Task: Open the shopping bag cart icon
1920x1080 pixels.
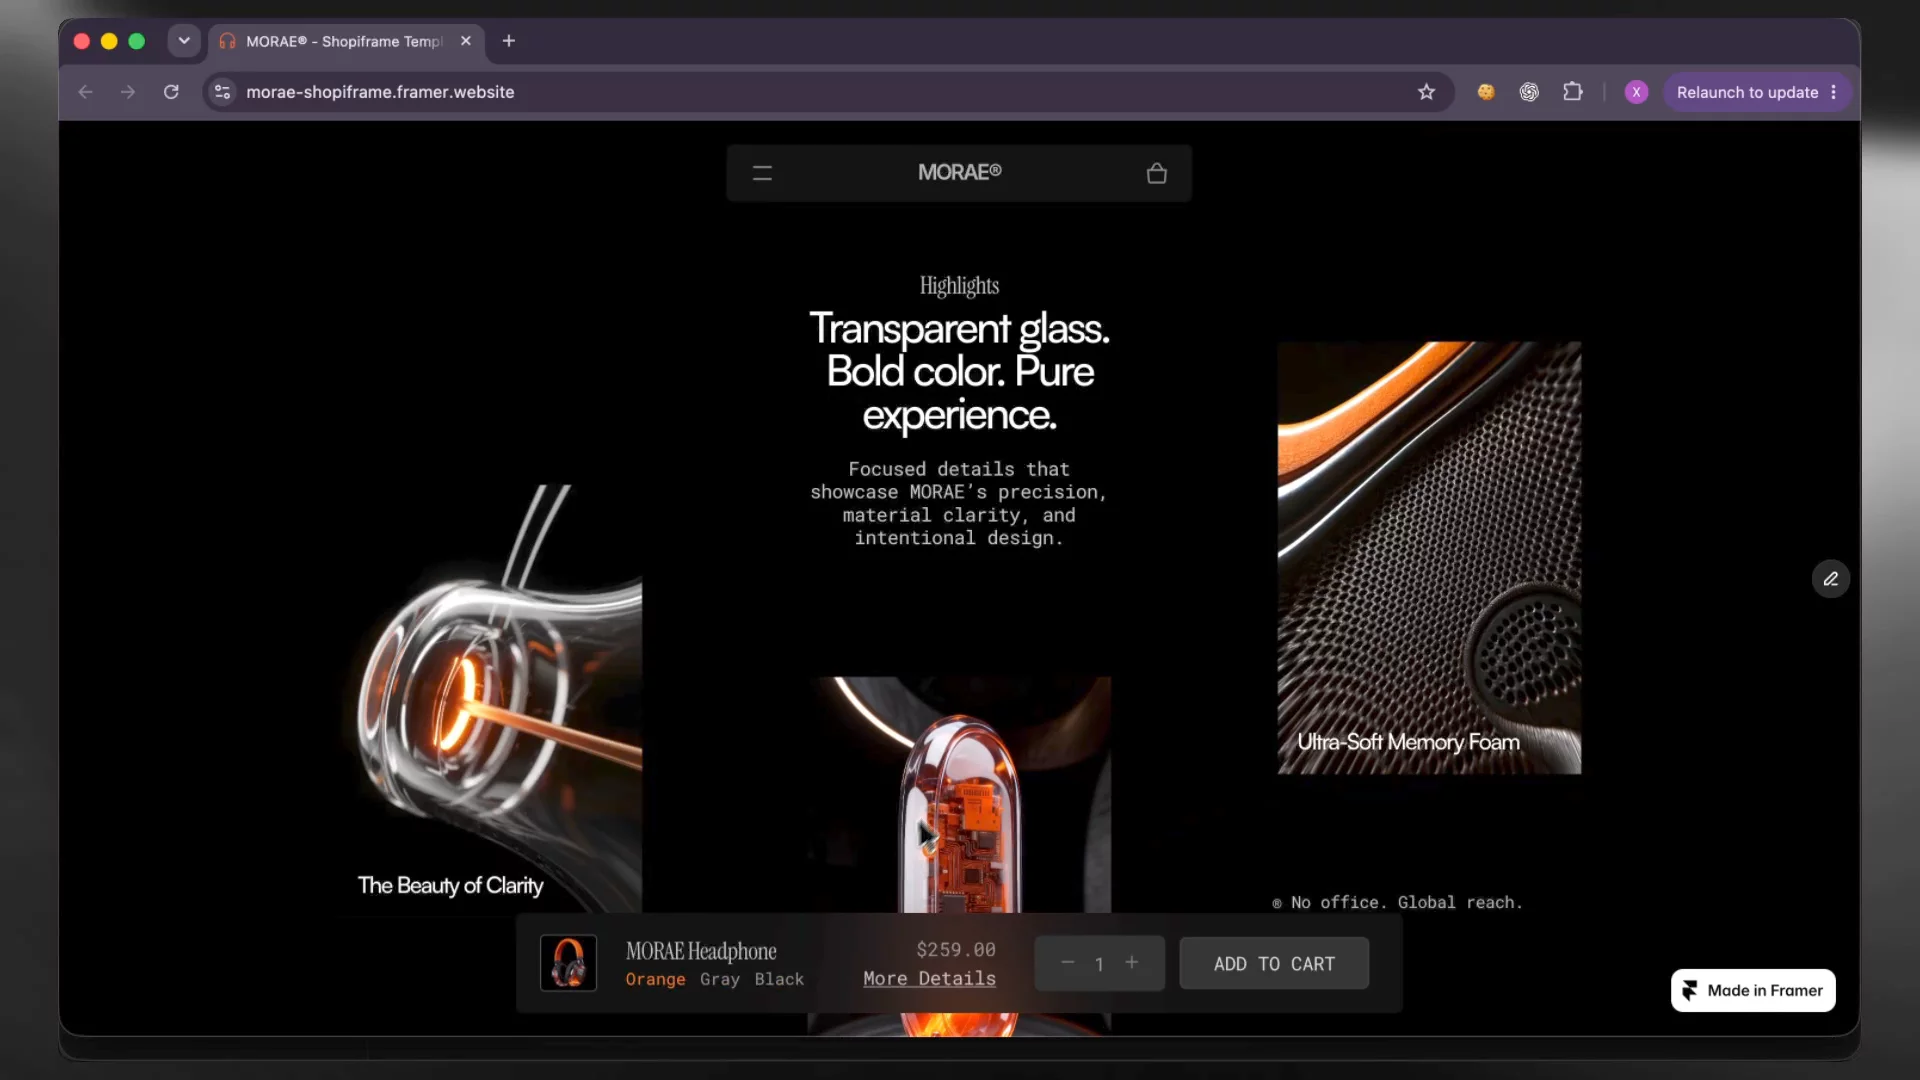Action: (x=1157, y=173)
